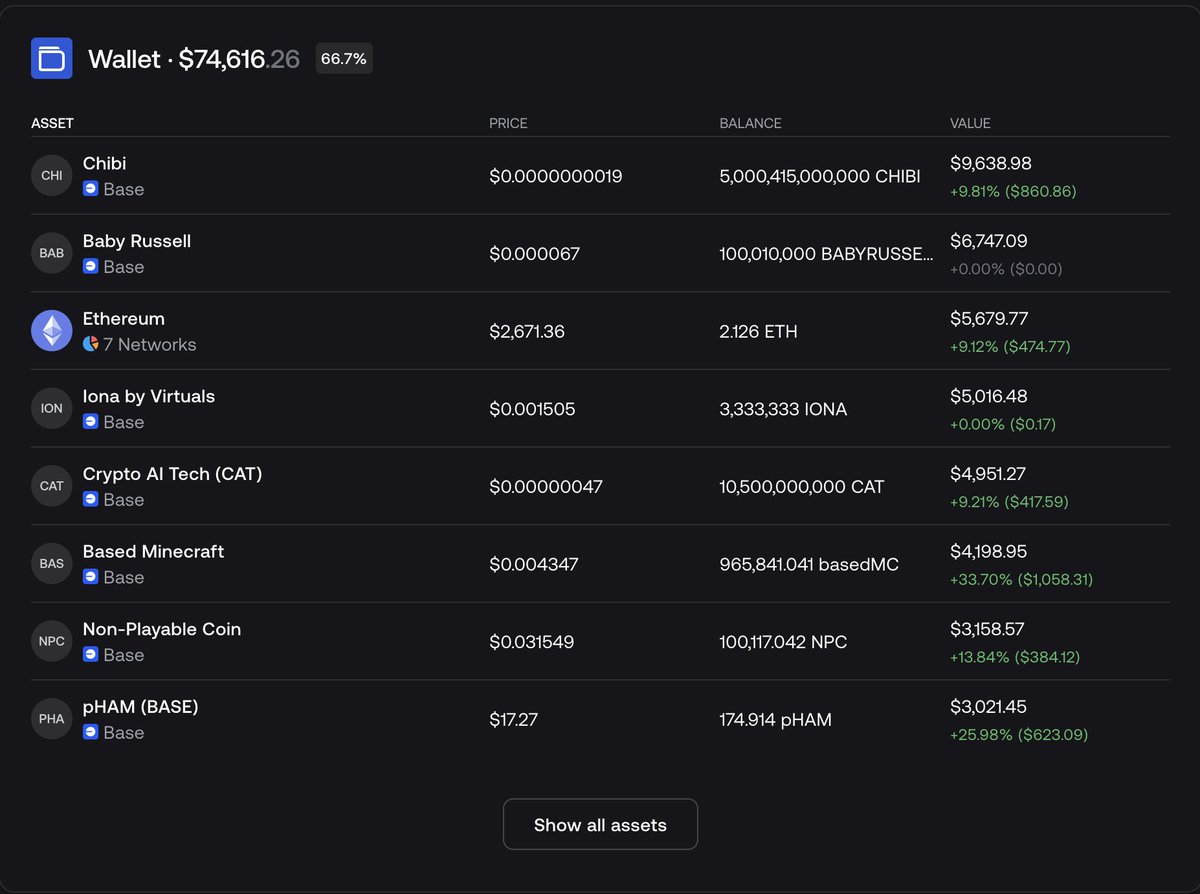Image resolution: width=1200 pixels, height=894 pixels.
Task: Click Base network icon under Non-Playable Coin
Action: click(90, 655)
